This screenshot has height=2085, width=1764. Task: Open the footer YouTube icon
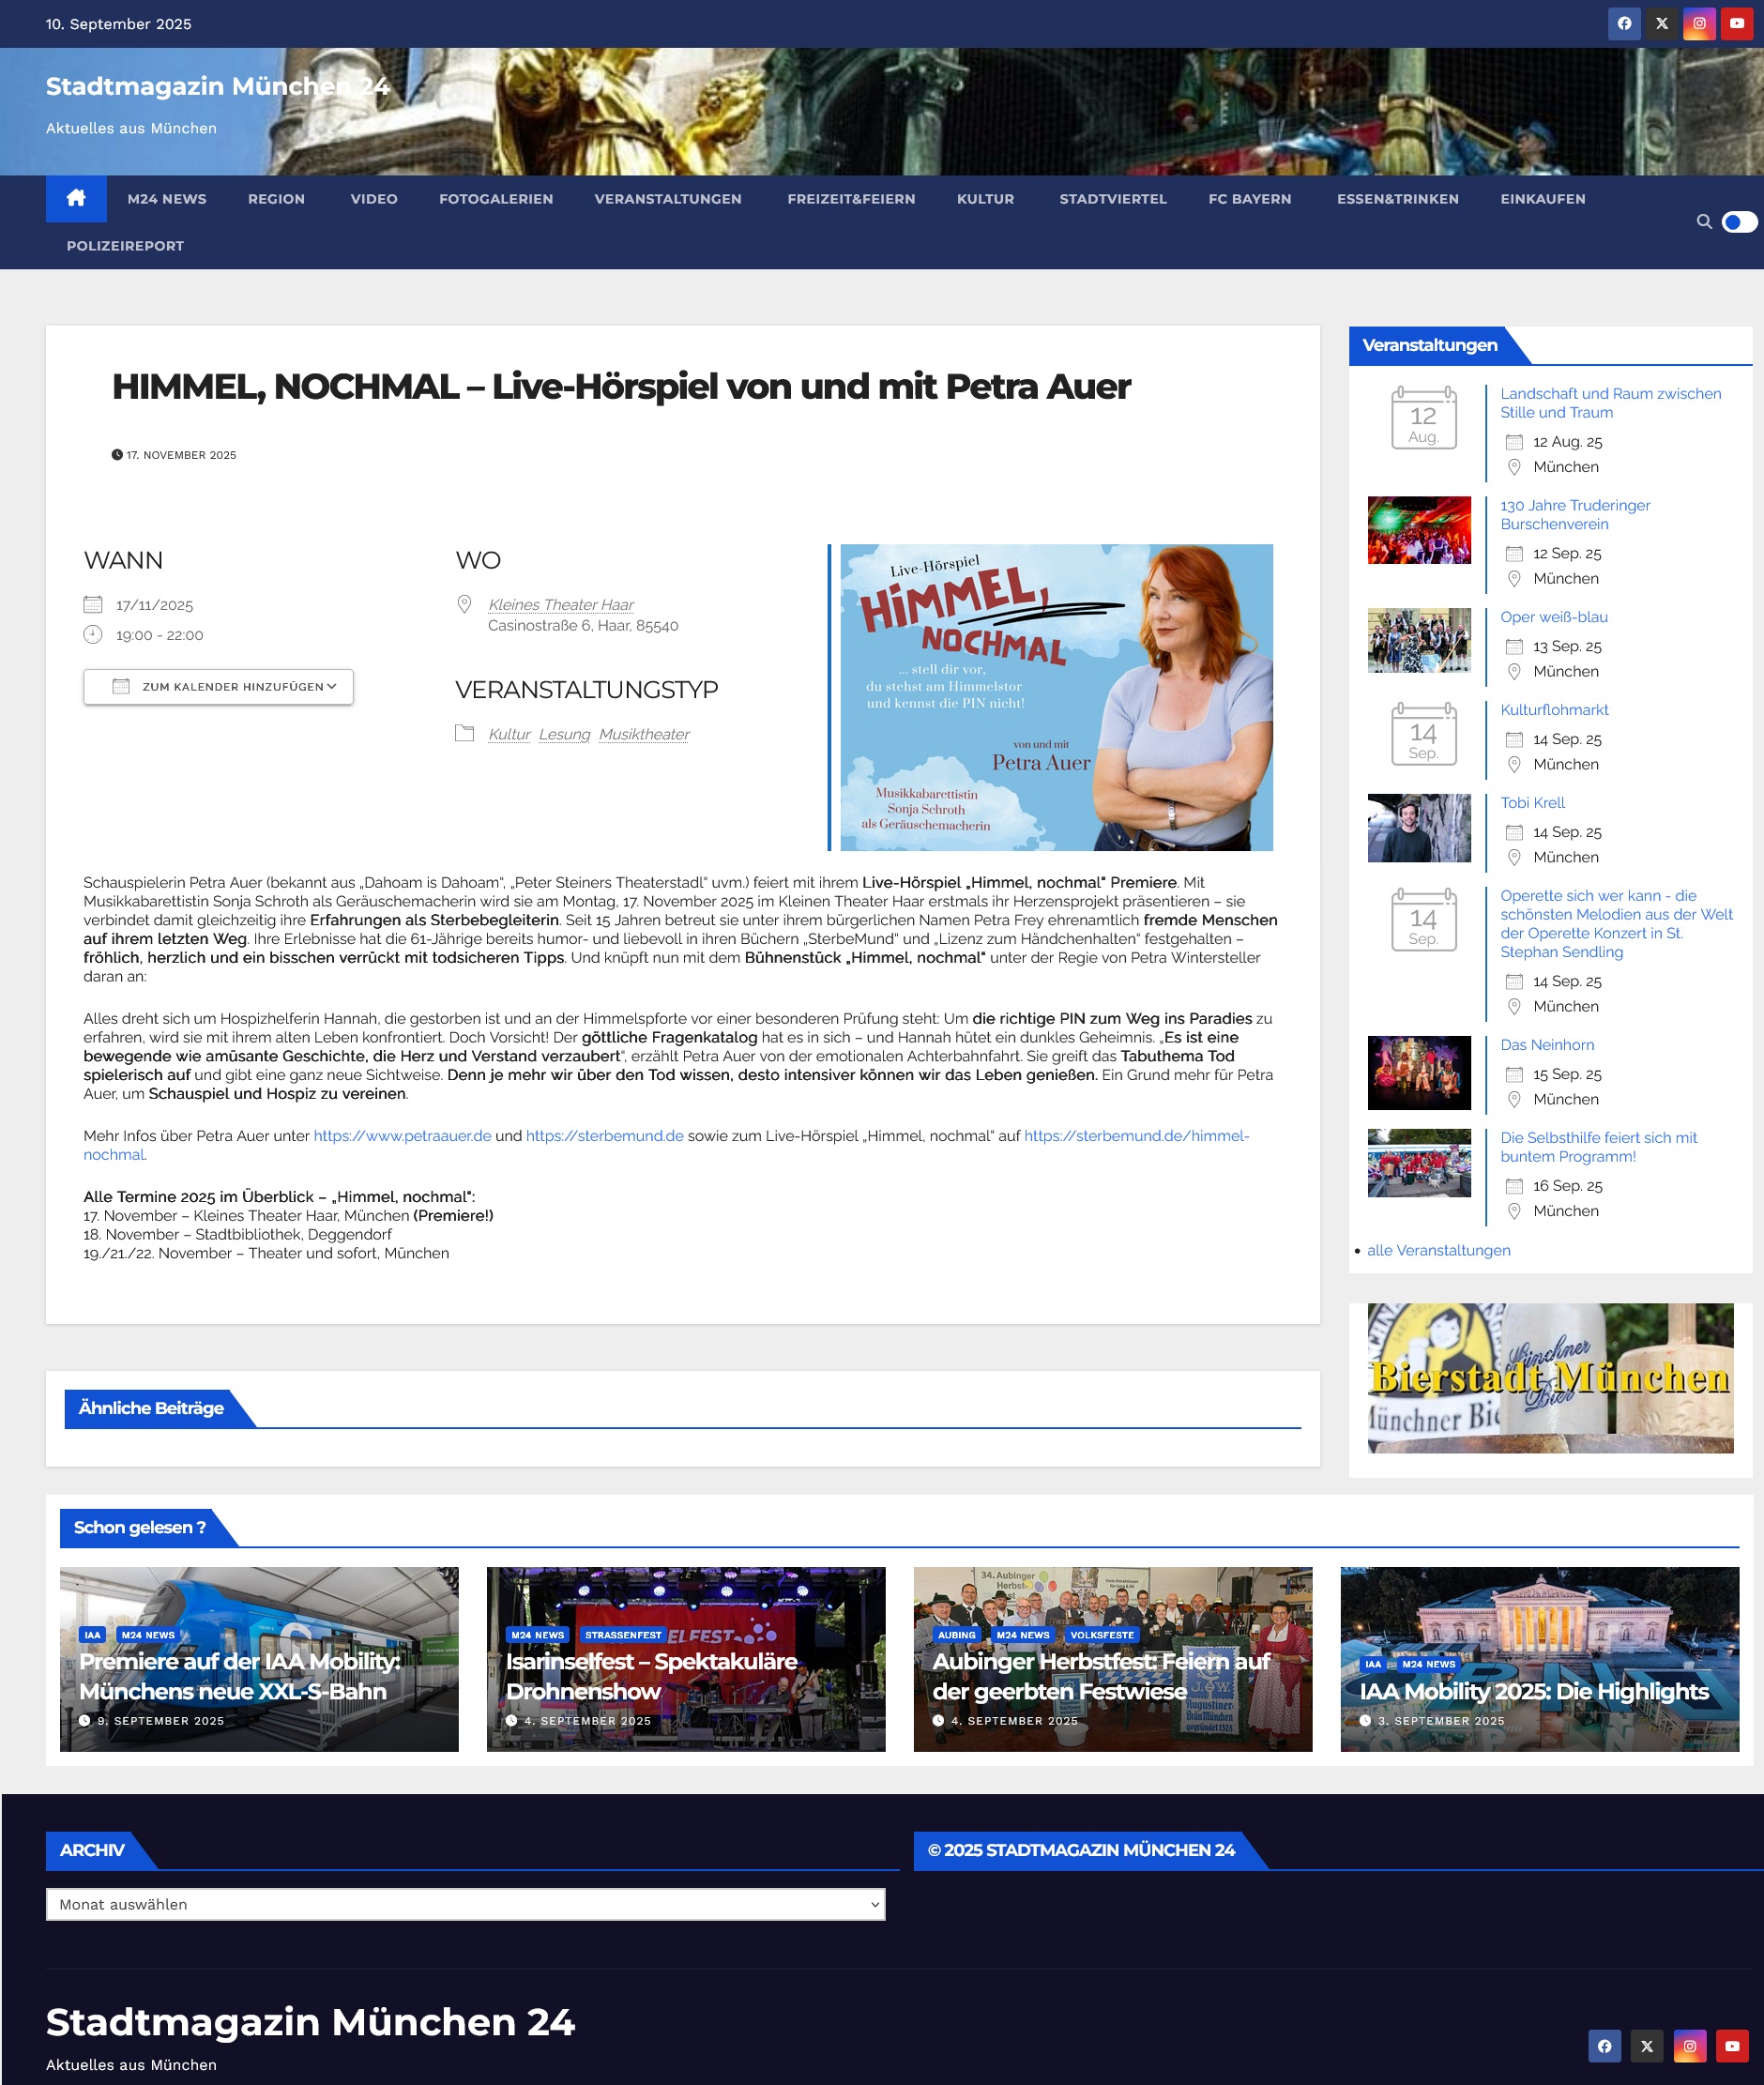tap(1732, 2046)
